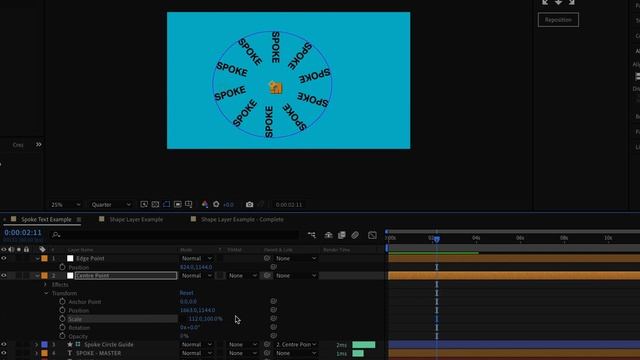Click the timeline layer search field
Viewport: 640px width, 360px height.
pyautogui.click(x=176, y=235)
